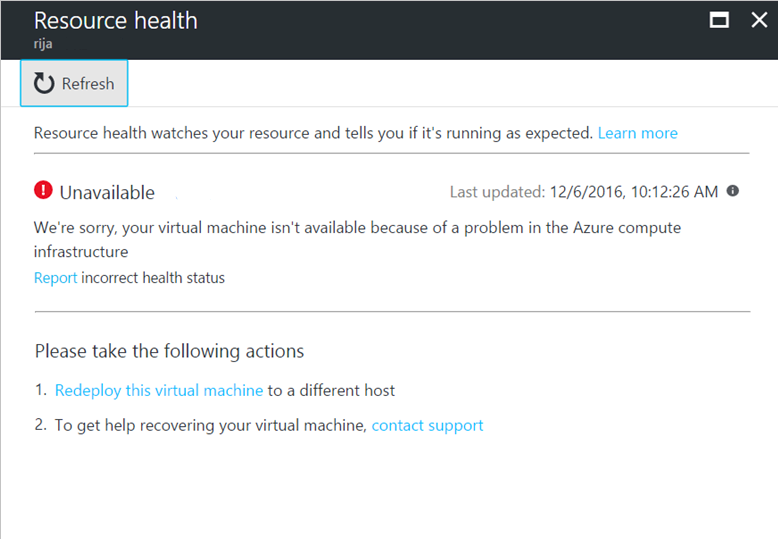Viewport: 778px width, 539px height.
Task: Click the Resource health blade title
Action: click(116, 21)
